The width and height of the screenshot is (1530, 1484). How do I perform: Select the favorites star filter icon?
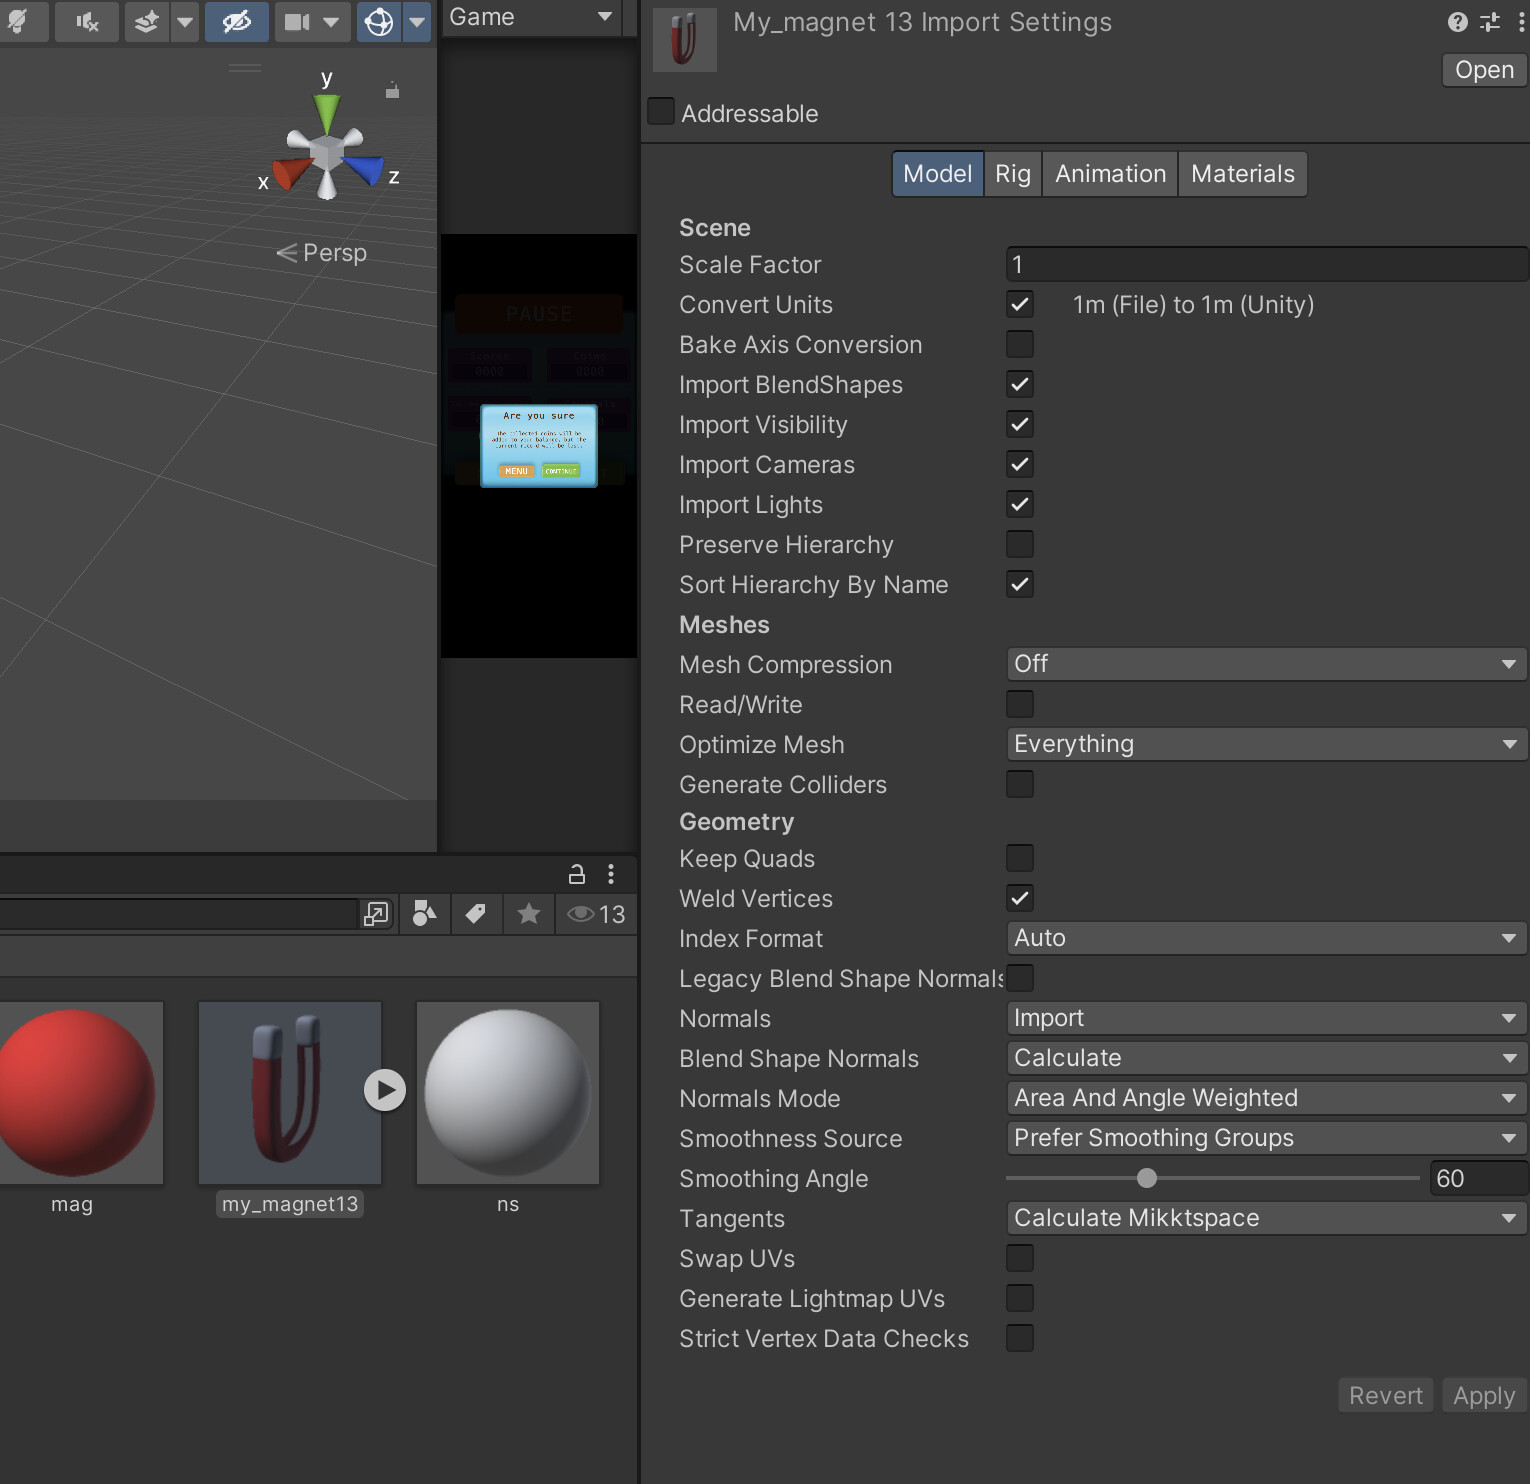point(528,914)
